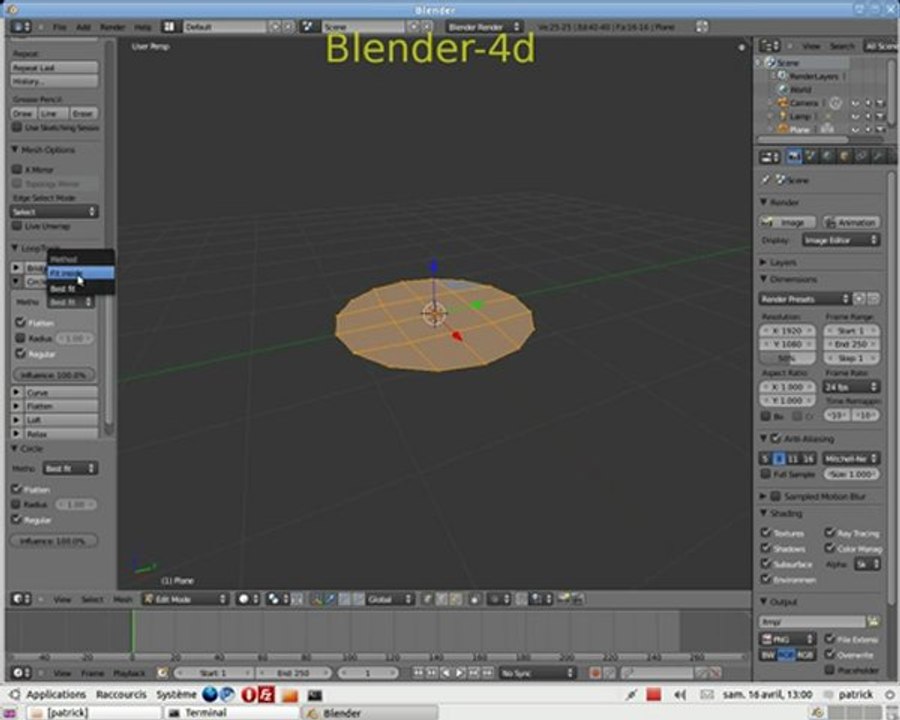
Task: Render Animation button
Action: (x=851, y=222)
